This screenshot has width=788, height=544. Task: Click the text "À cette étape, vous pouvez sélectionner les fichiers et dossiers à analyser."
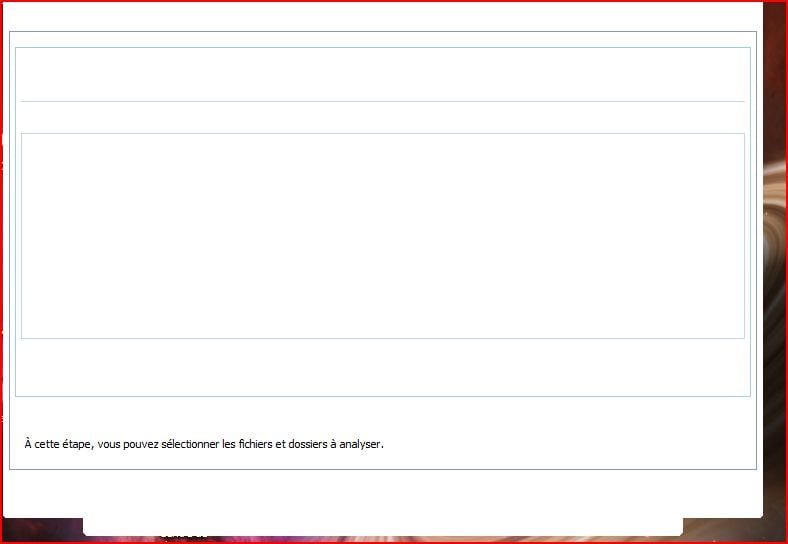[204, 444]
